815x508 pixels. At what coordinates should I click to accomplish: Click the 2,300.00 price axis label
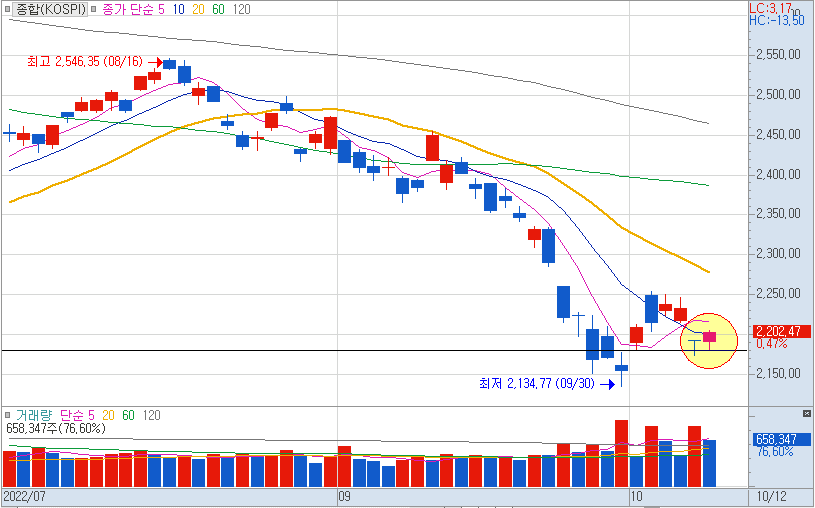[779, 254]
